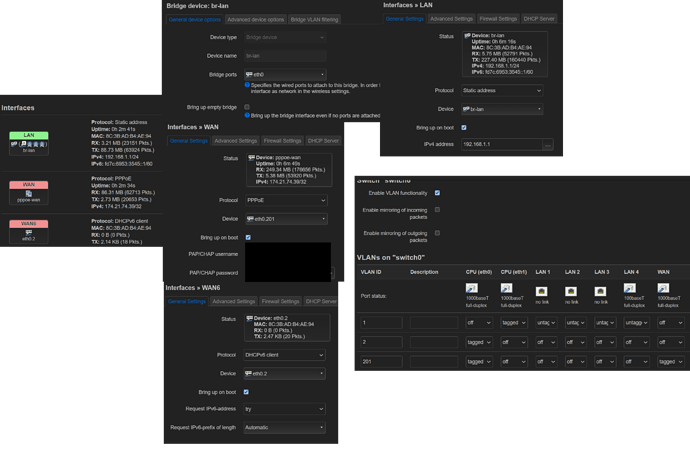Viewport: 690px width, 456px height.
Task: Enable mirroring of incoming packets
Action: coord(437,210)
